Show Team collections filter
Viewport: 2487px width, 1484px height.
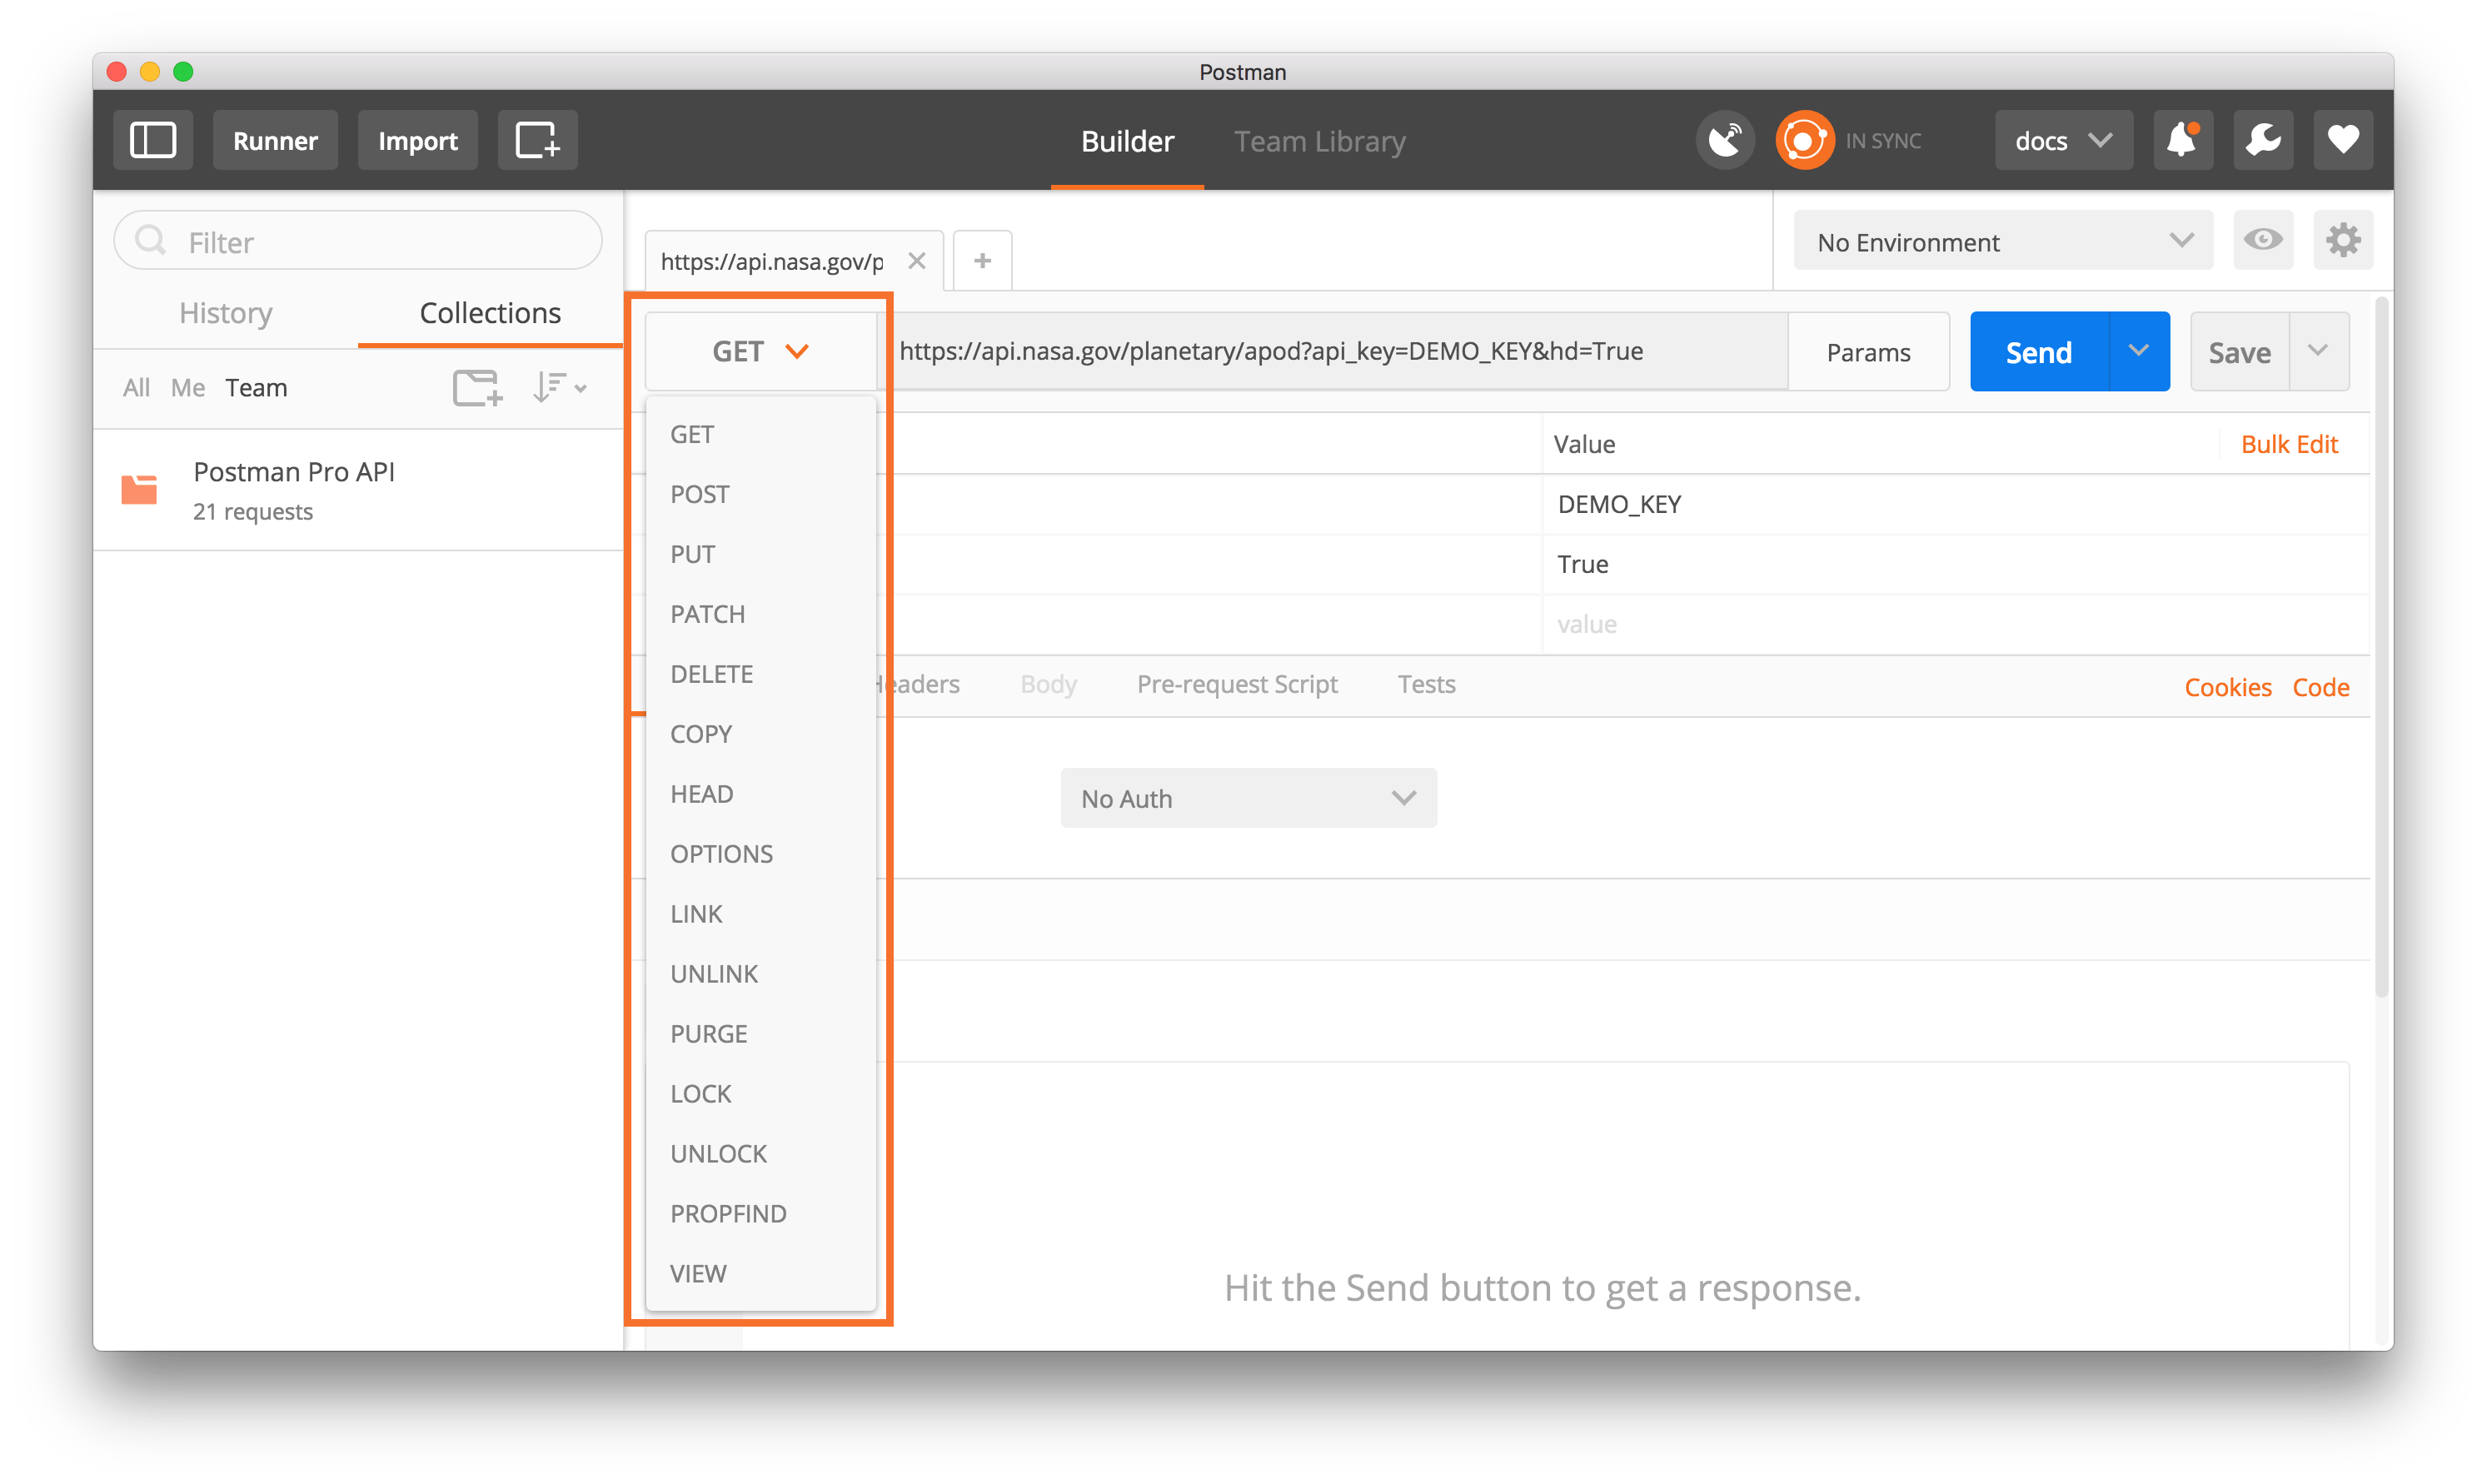256,388
